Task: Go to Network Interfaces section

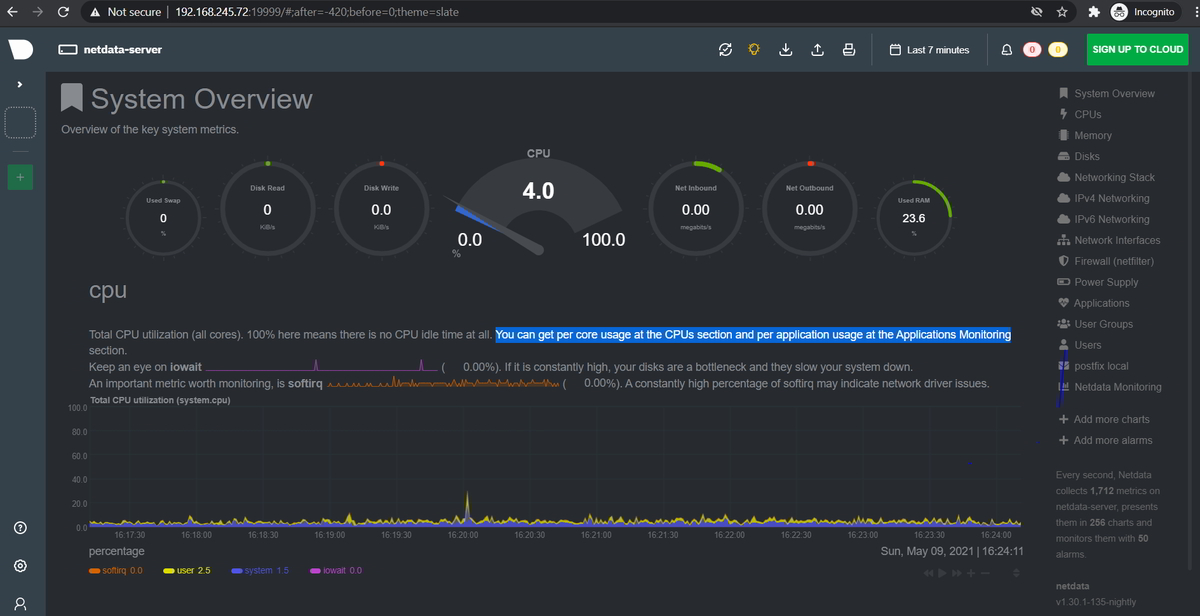Action: pyautogui.click(x=1109, y=240)
